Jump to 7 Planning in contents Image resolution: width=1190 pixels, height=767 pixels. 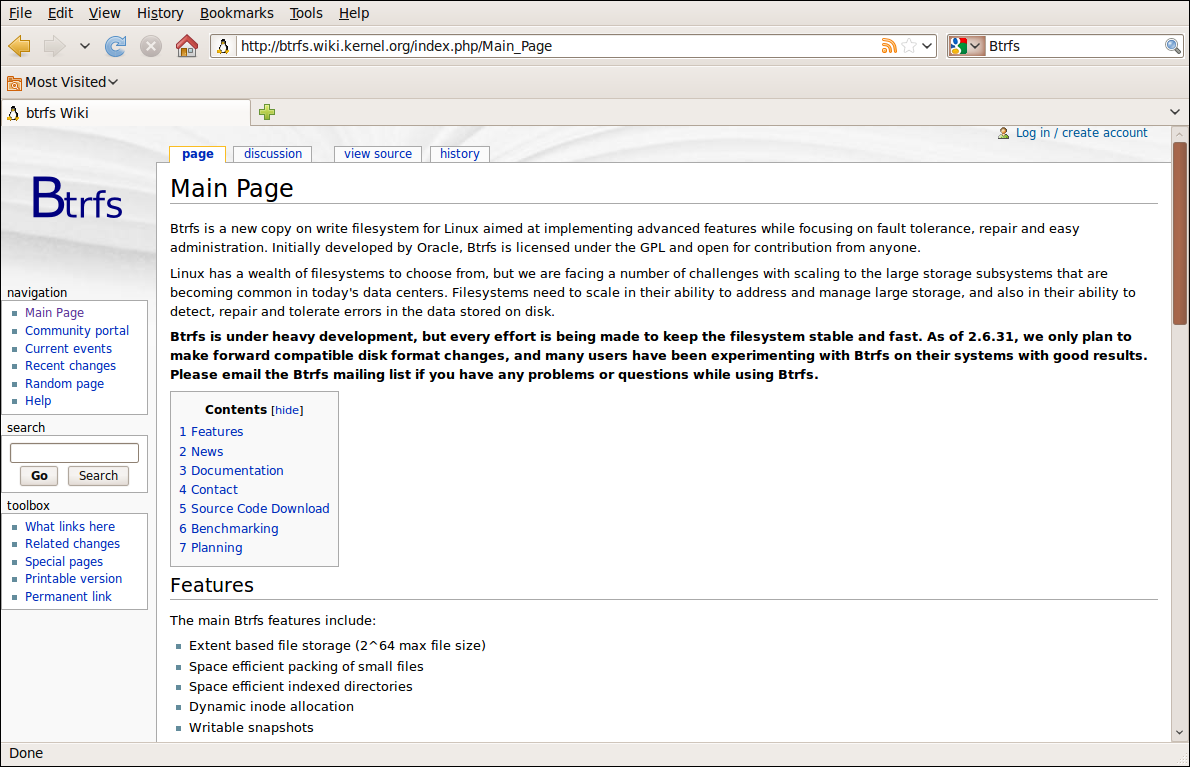coord(211,548)
